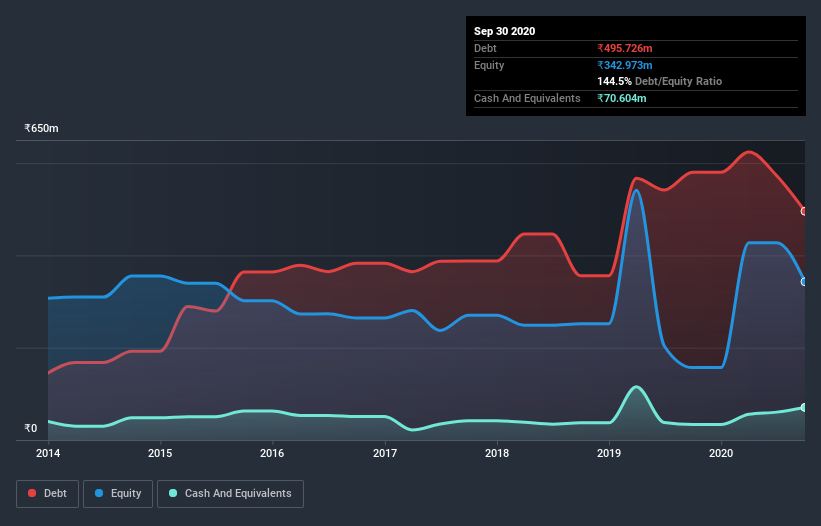Click the 2016 x-axis label
The image size is (821, 526).
tap(272, 453)
